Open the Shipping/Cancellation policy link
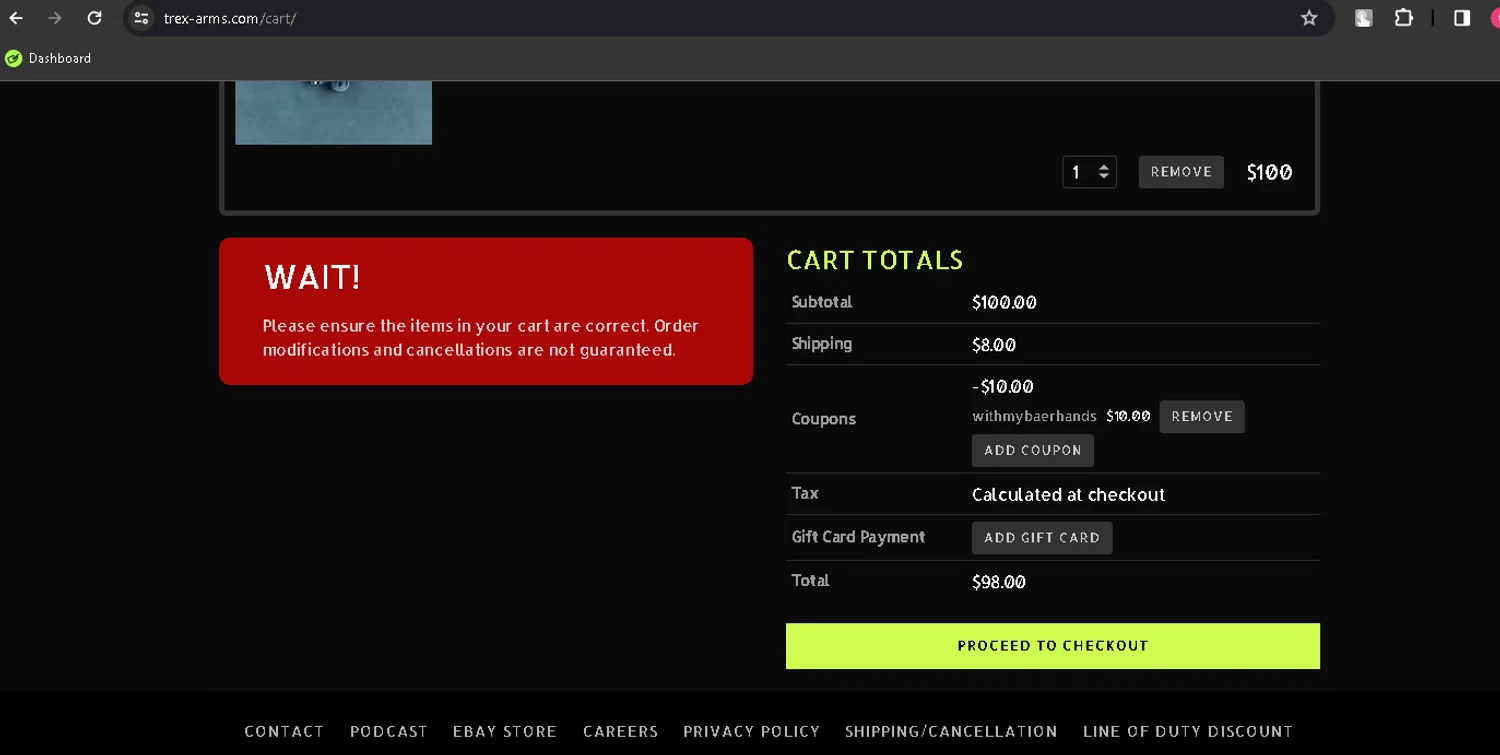The height and width of the screenshot is (755, 1500). [951, 732]
